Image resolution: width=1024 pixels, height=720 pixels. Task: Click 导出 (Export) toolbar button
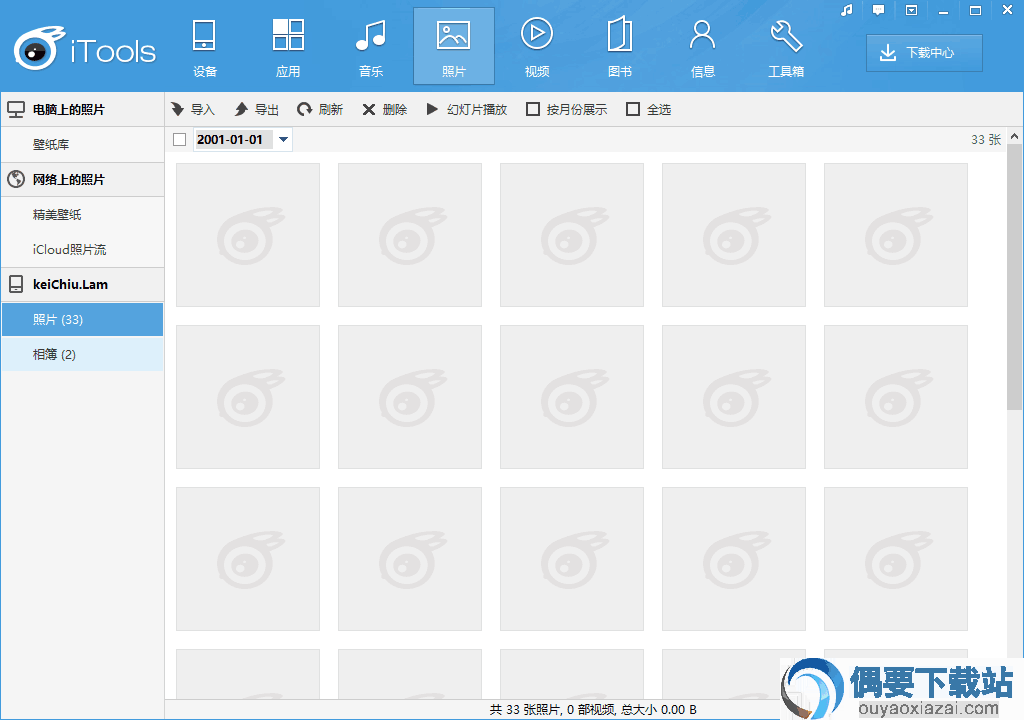click(257, 109)
